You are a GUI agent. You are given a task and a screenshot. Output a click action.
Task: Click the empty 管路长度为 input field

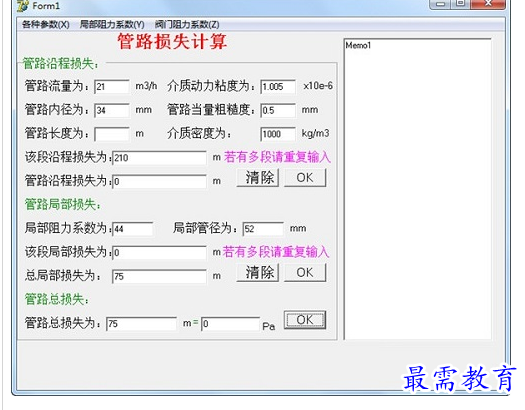(112, 134)
